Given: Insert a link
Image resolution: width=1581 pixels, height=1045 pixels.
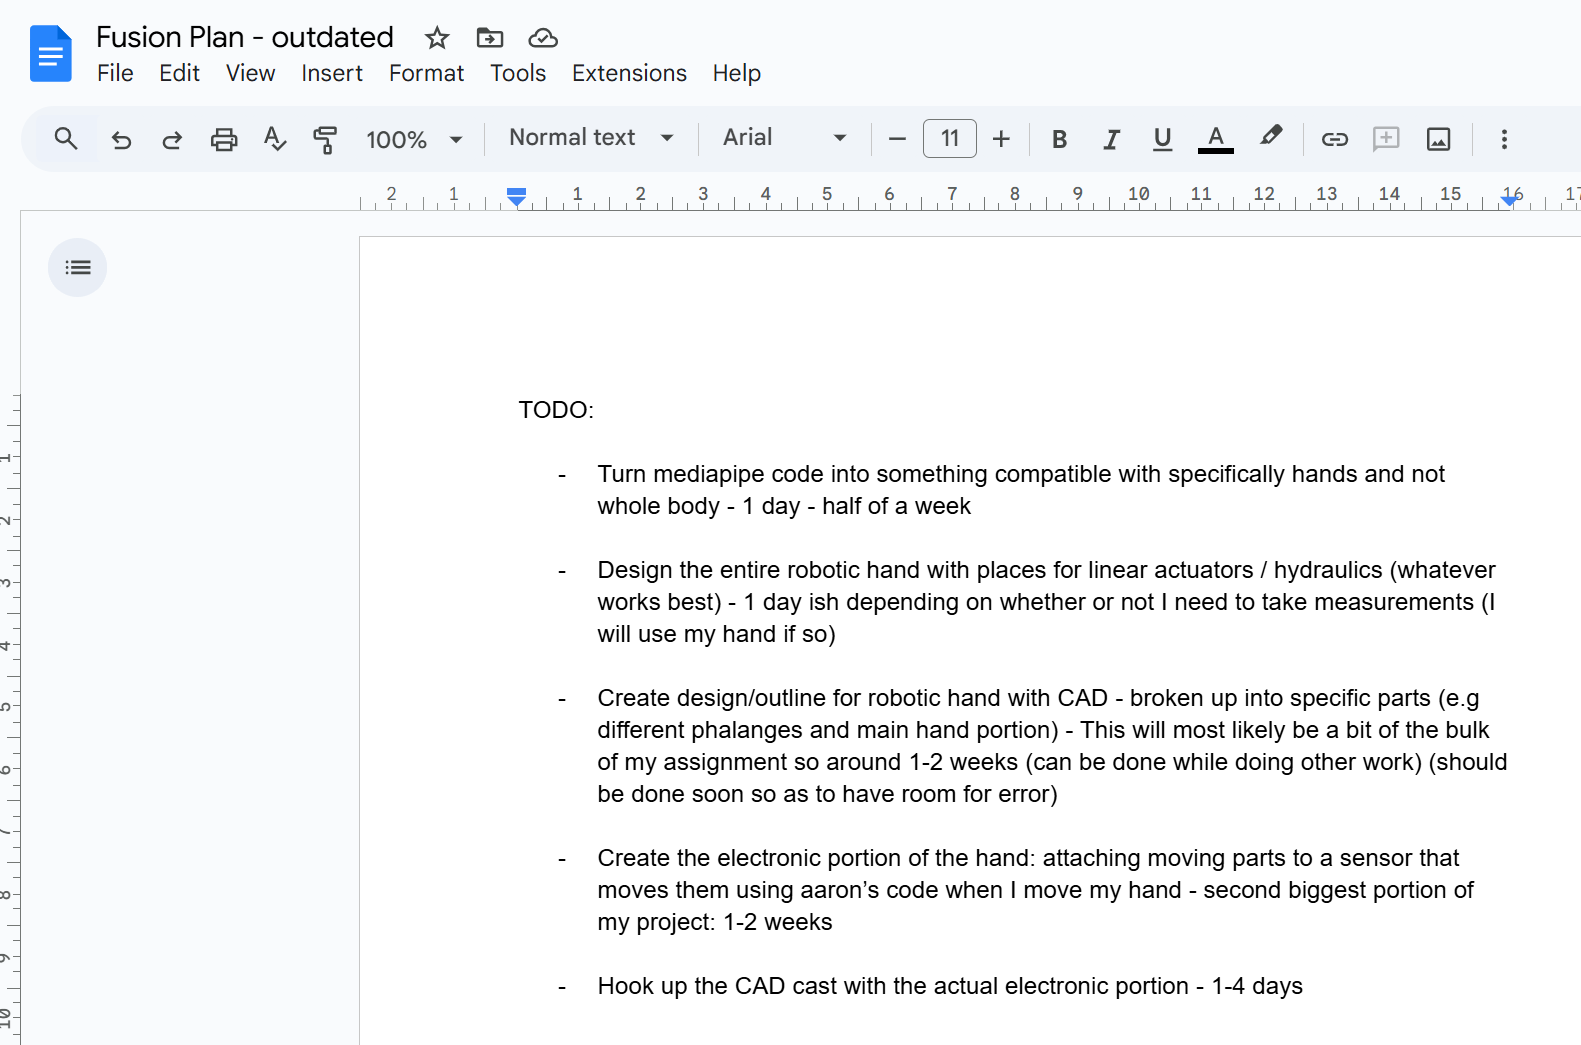Looking at the screenshot, I should (x=1335, y=139).
